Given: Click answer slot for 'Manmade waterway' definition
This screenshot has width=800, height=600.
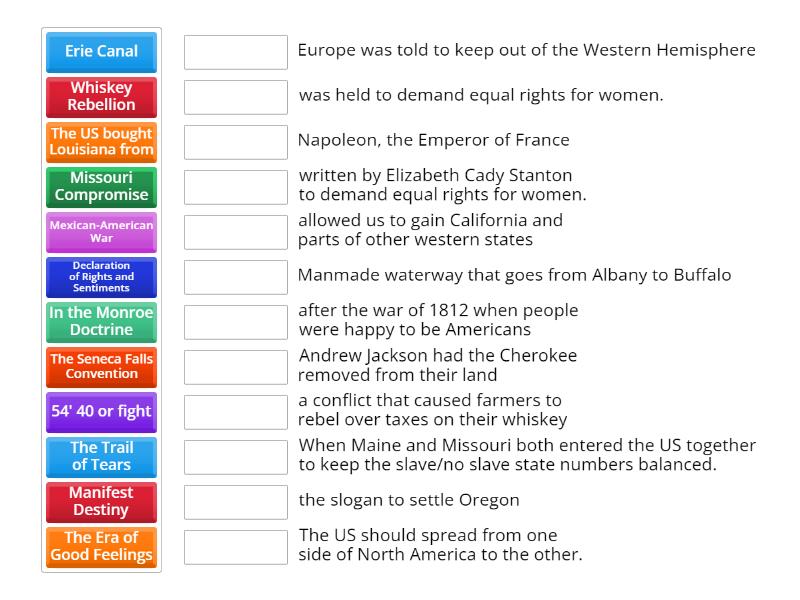Looking at the screenshot, I should pyautogui.click(x=236, y=277).
